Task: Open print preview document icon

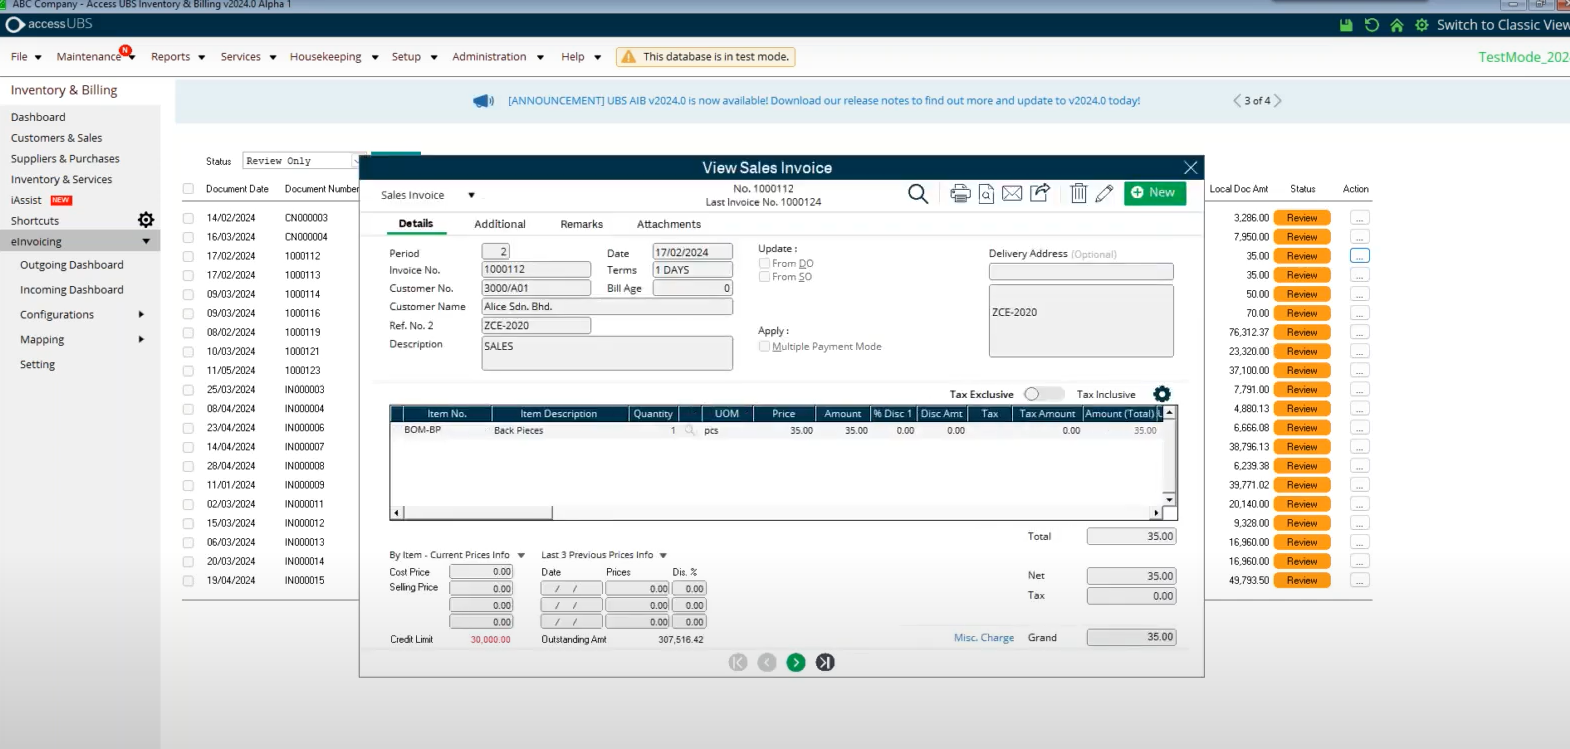Action: point(986,193)
